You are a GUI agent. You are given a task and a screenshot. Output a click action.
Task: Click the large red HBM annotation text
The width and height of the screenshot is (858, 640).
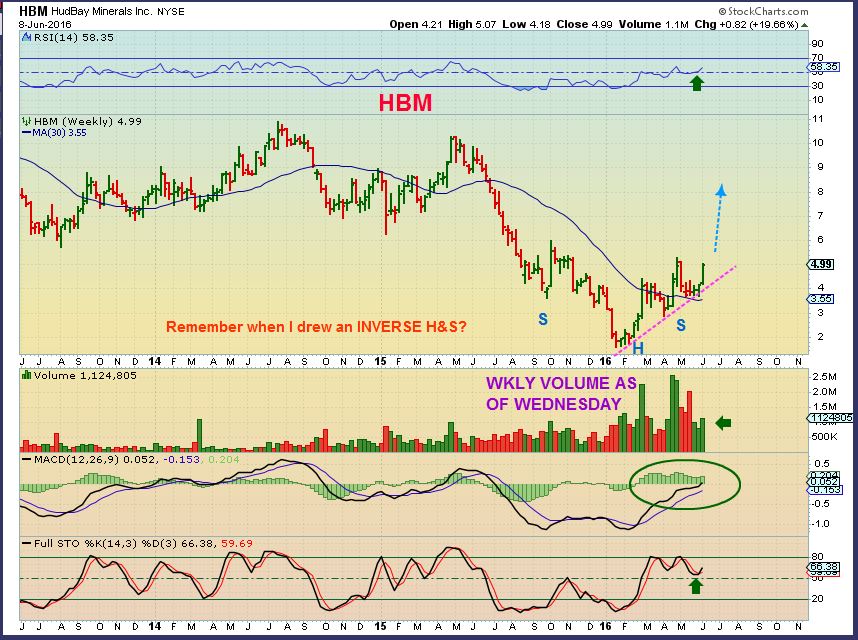tap(405, 103)
